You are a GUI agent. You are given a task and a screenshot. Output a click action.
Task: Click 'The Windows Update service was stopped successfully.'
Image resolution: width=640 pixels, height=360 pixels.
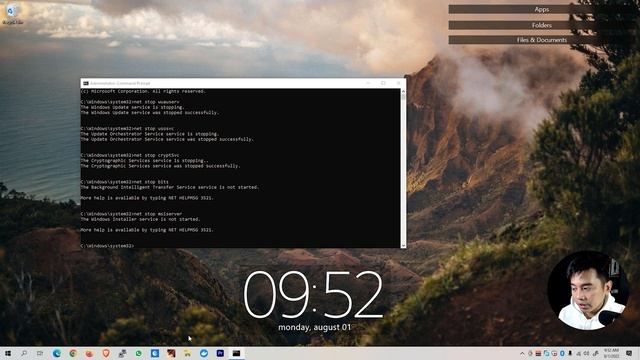pos(149,113)
